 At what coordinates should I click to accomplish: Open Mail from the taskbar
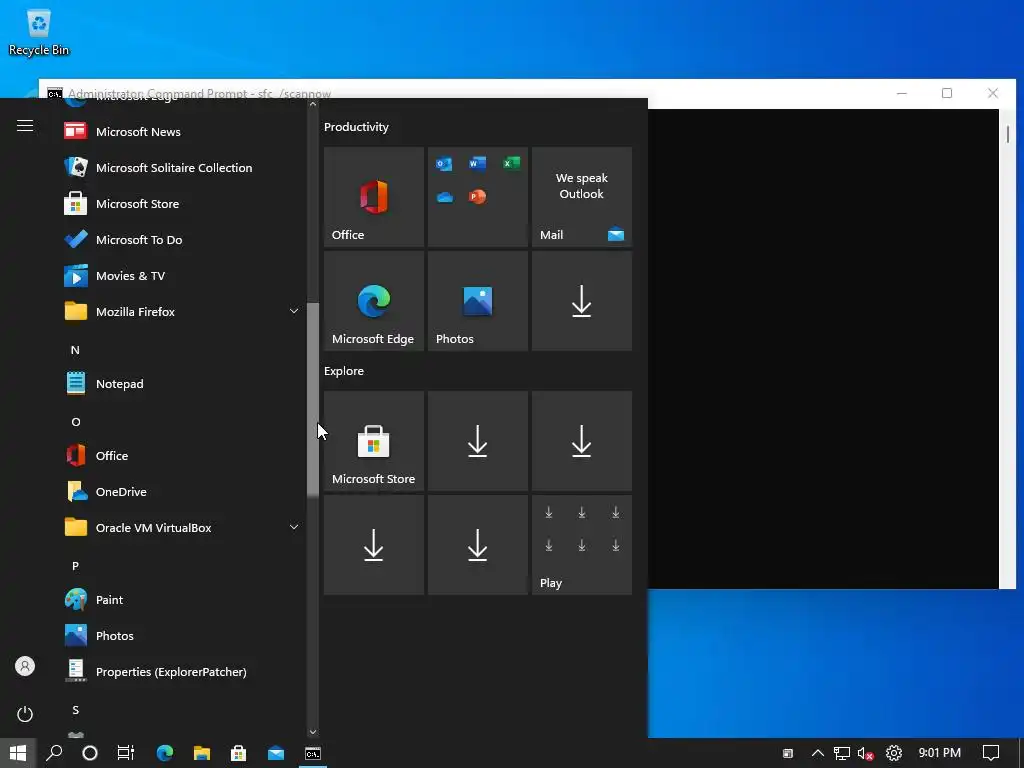[x=276, y=753]
